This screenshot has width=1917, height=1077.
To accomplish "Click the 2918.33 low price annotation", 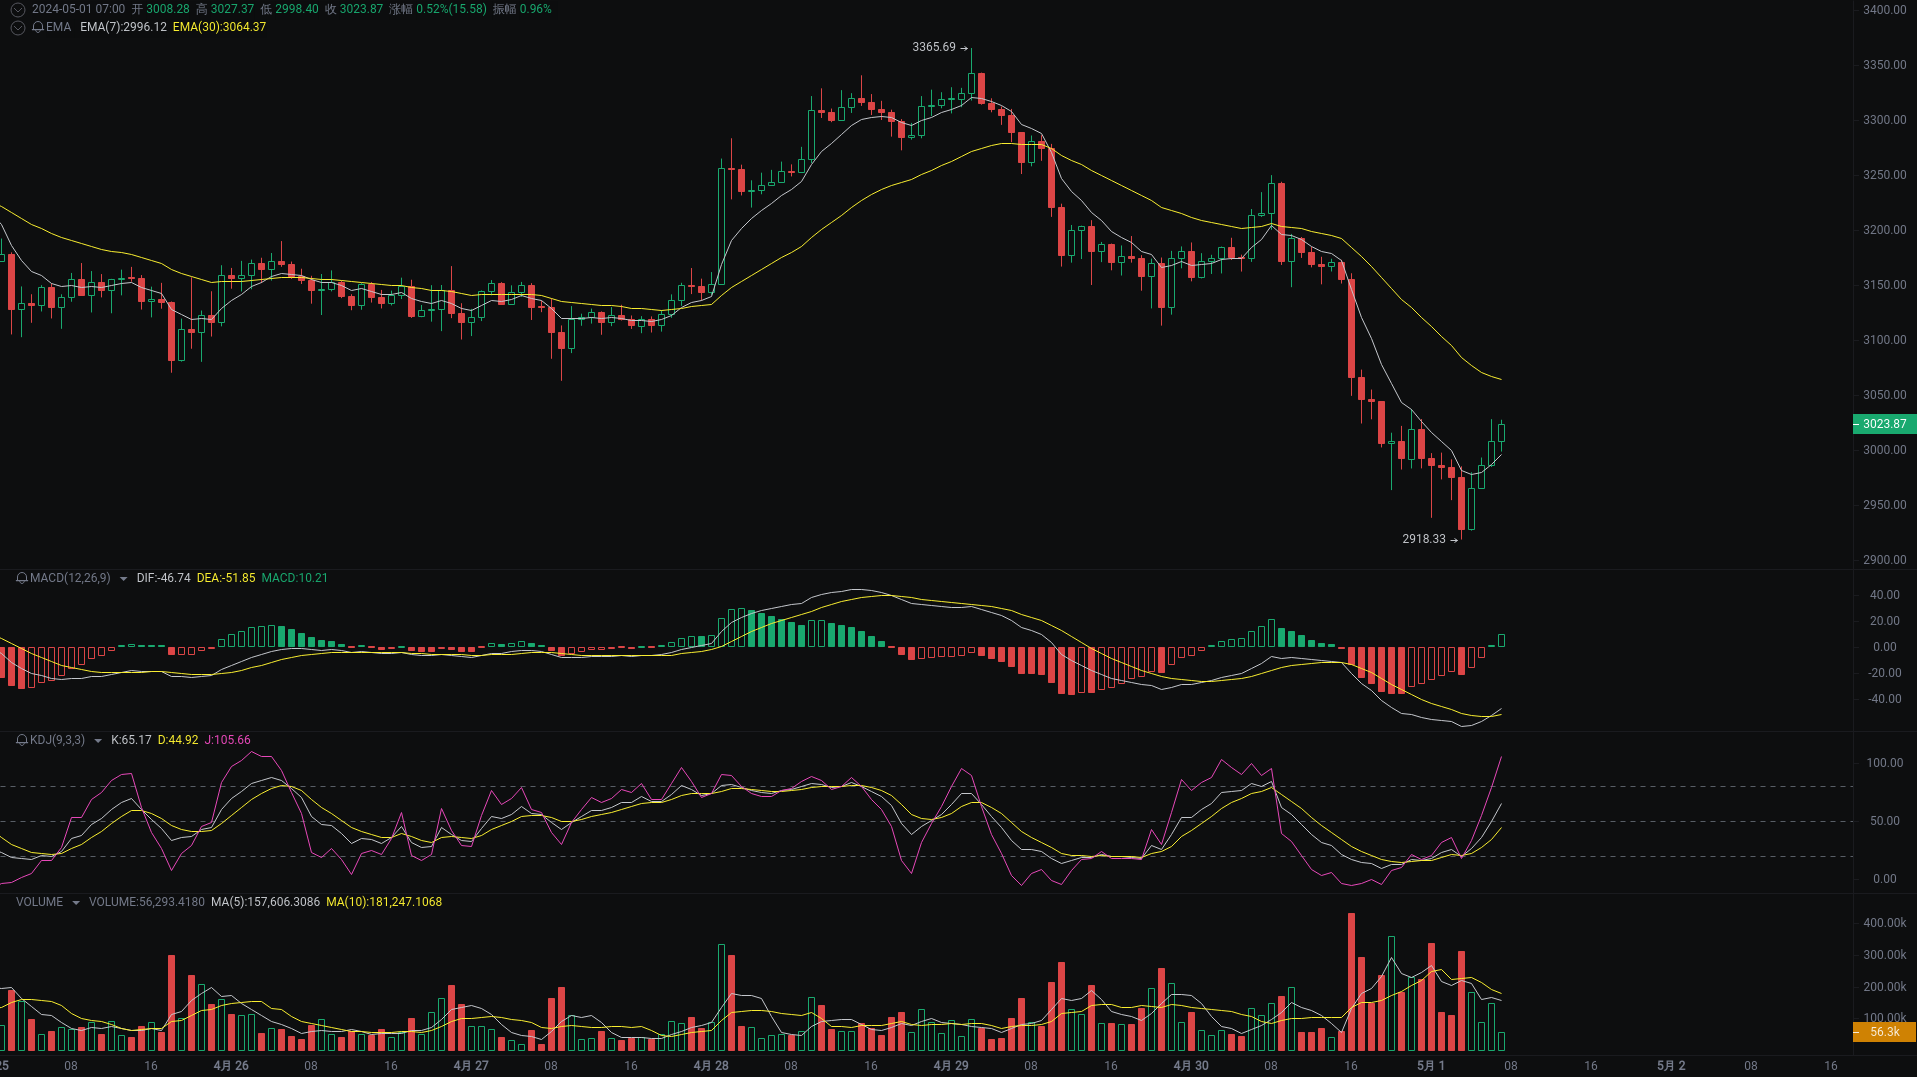I will click(x=1424, y=539).
